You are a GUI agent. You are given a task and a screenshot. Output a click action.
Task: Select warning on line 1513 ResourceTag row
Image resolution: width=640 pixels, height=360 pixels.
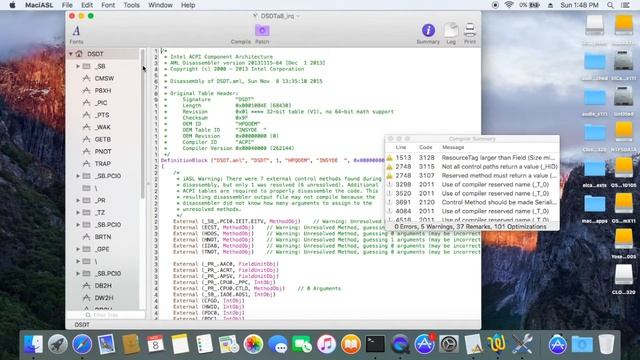coord(472,158)
